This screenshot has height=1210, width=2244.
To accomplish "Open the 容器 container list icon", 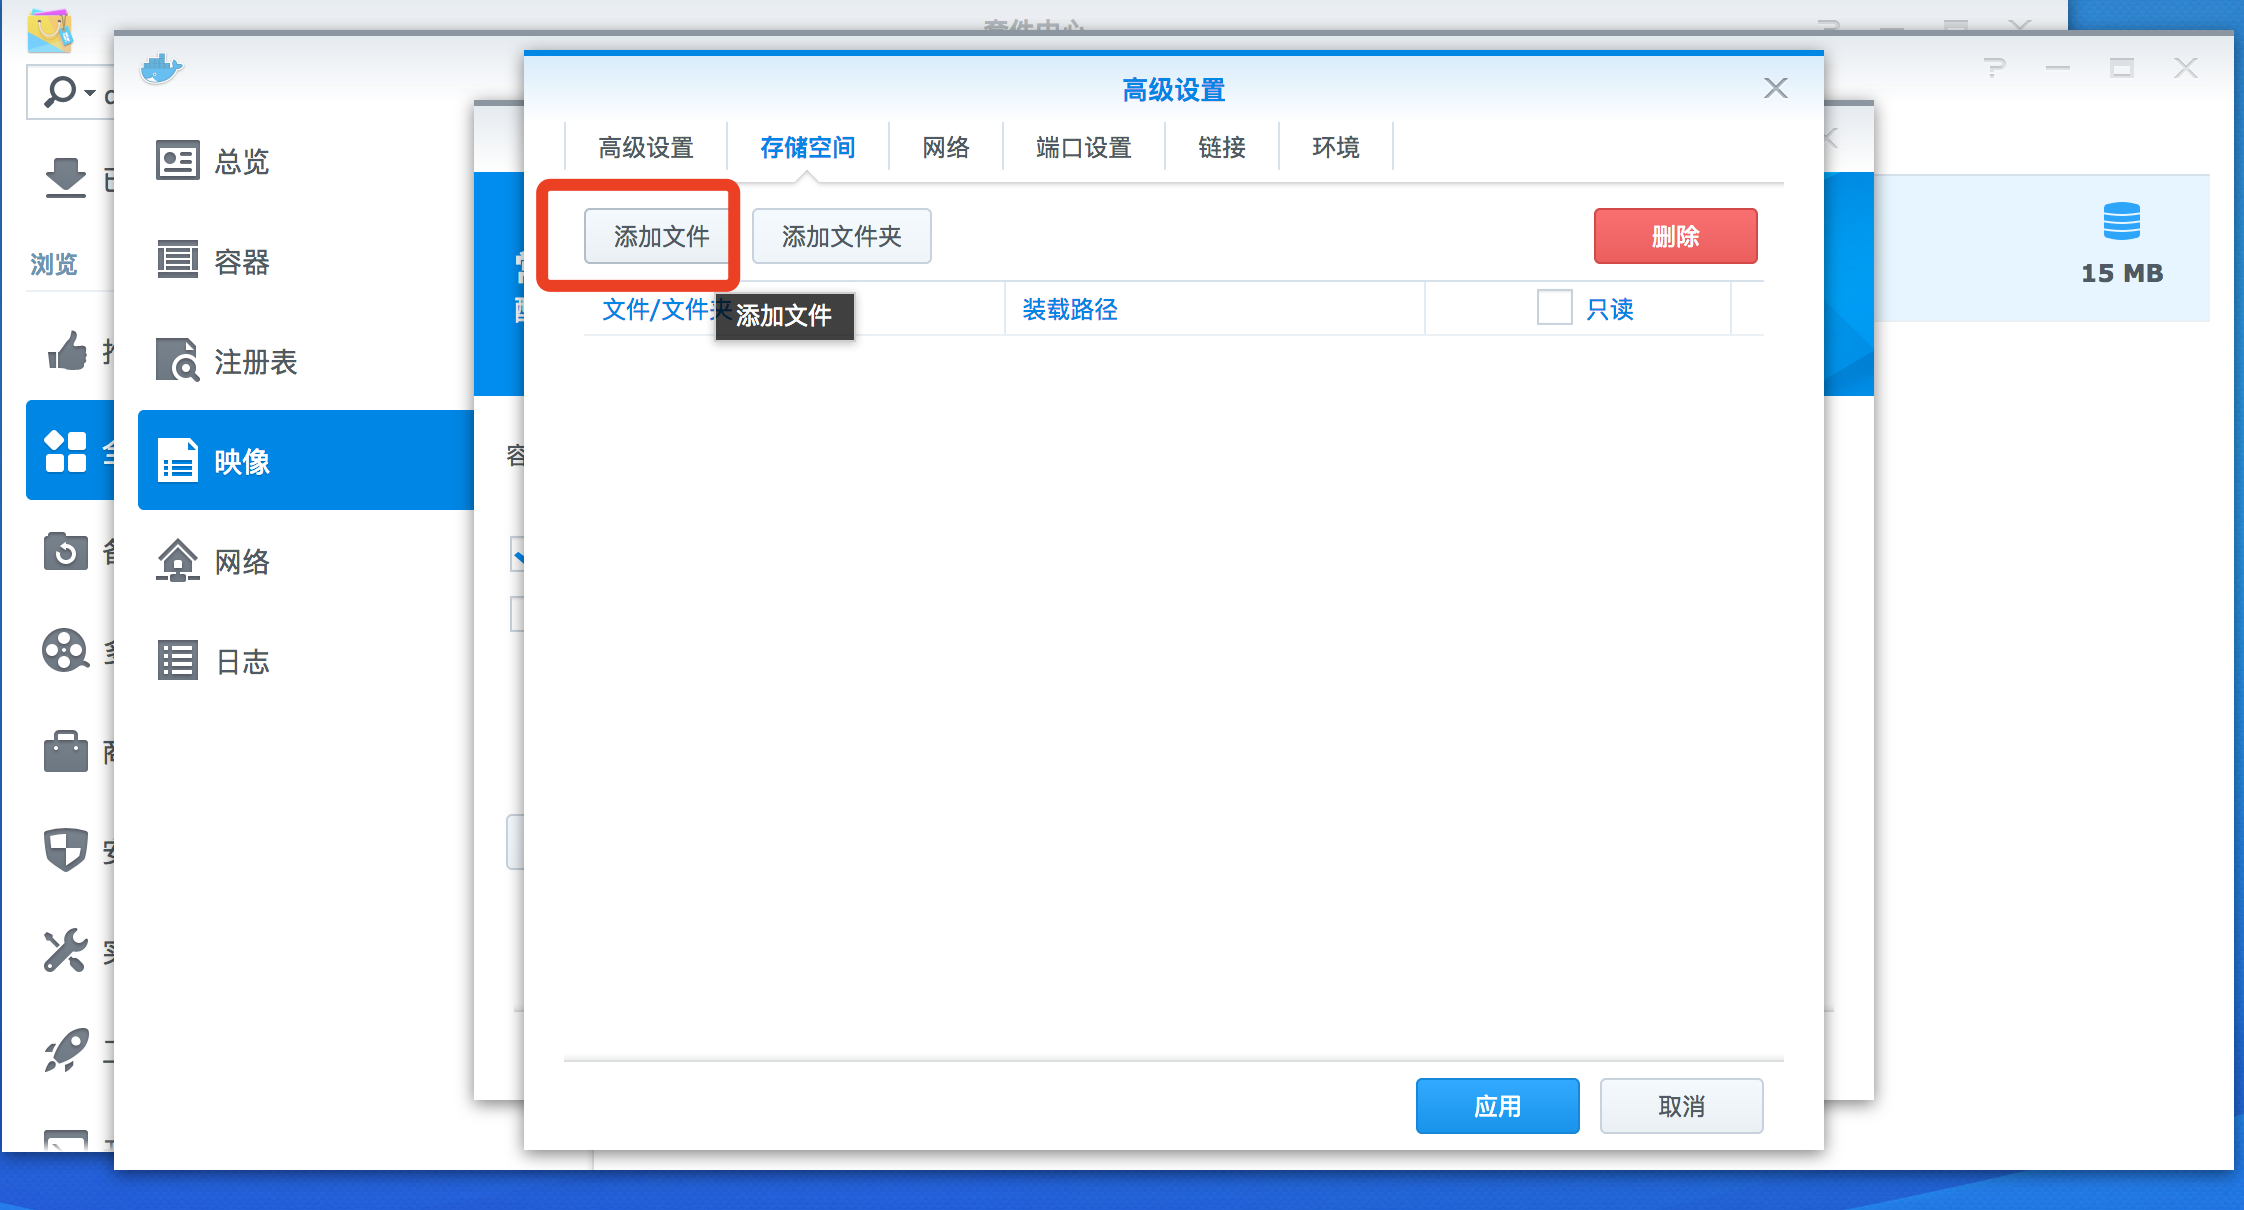I will [178, 261].
